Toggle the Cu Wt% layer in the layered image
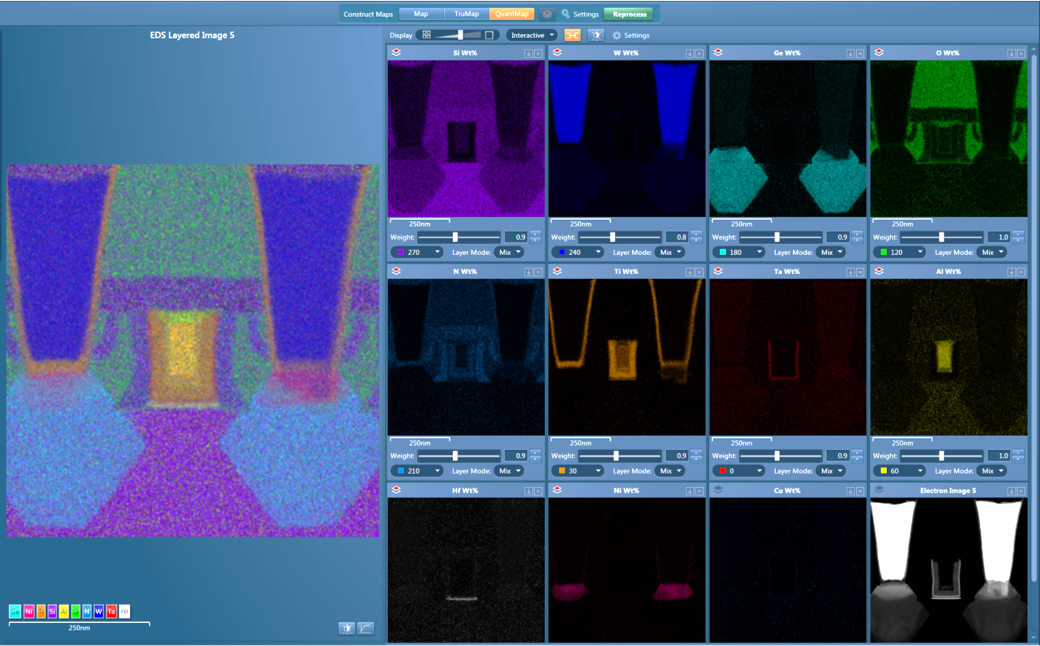This screenshot has height=646, width=1040. 718,491
